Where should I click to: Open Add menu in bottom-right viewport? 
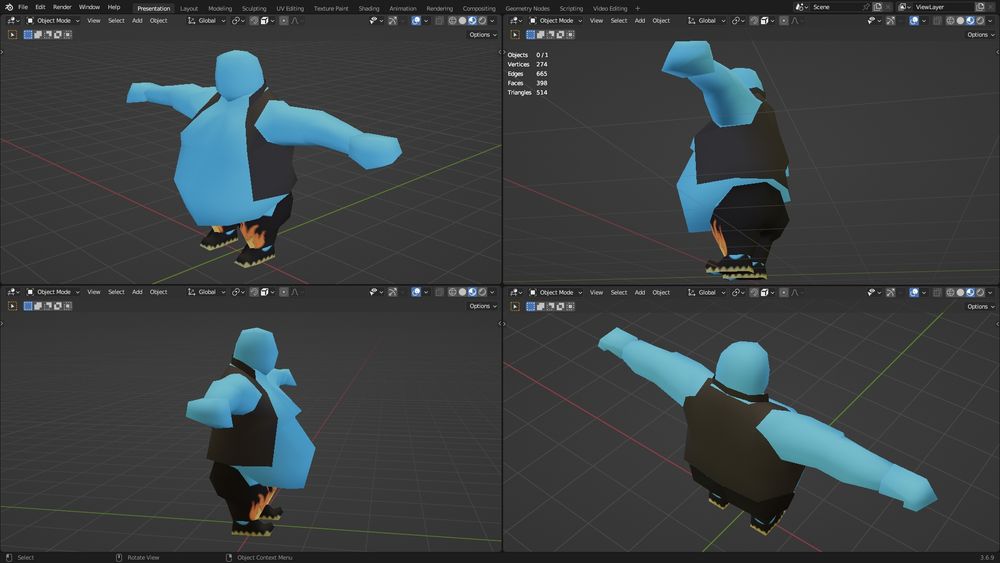tap(640, 292)
